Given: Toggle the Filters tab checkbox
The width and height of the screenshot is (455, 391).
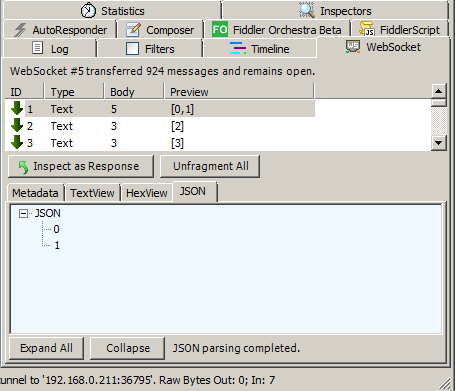Looking at the screenshot, I should point(132,49).
